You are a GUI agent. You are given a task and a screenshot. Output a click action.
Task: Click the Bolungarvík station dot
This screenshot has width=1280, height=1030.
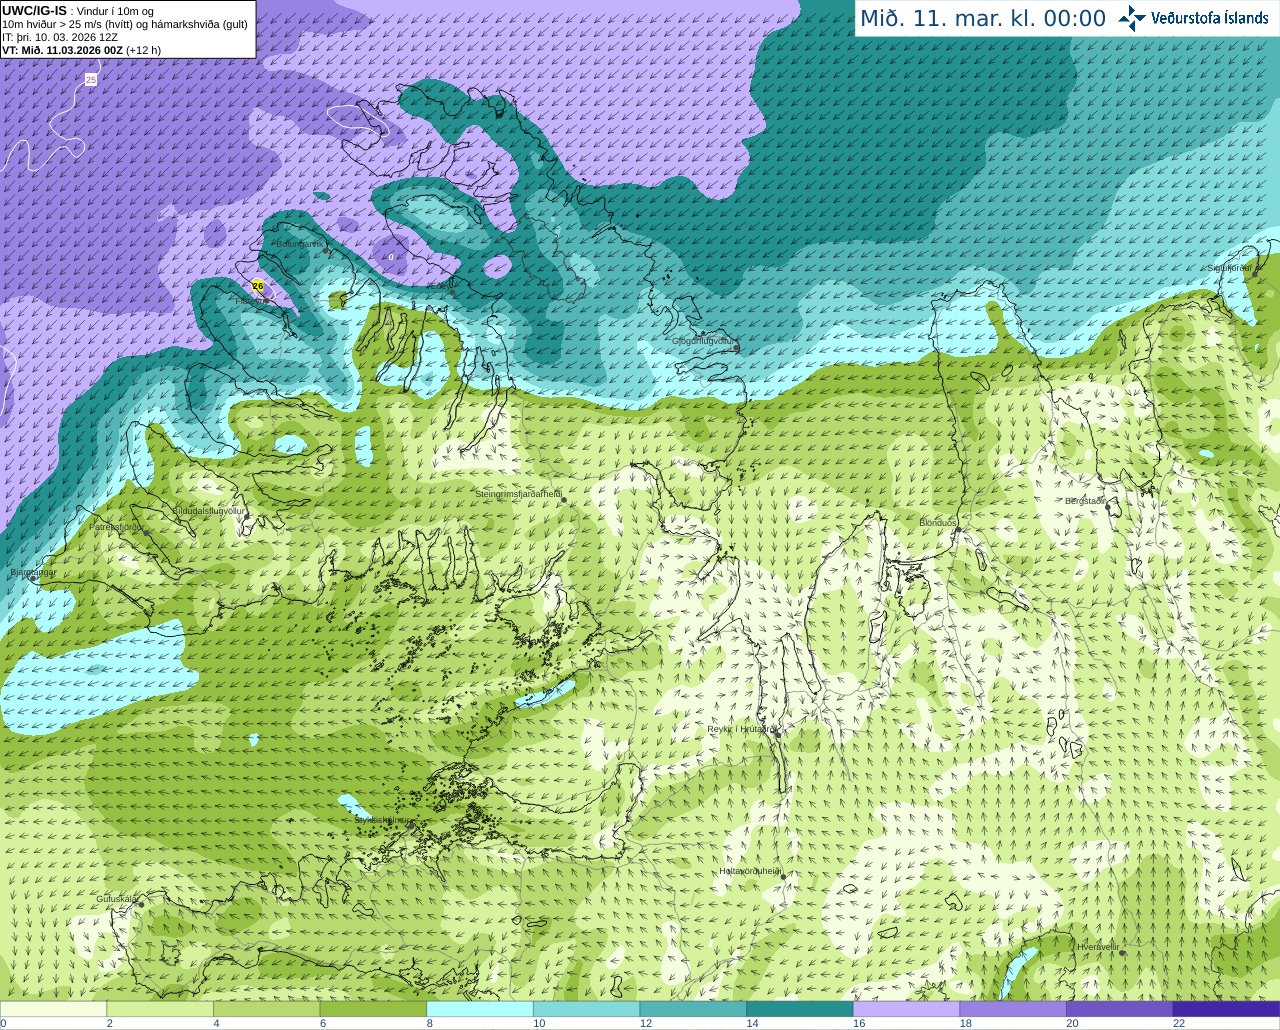(326, 250)
